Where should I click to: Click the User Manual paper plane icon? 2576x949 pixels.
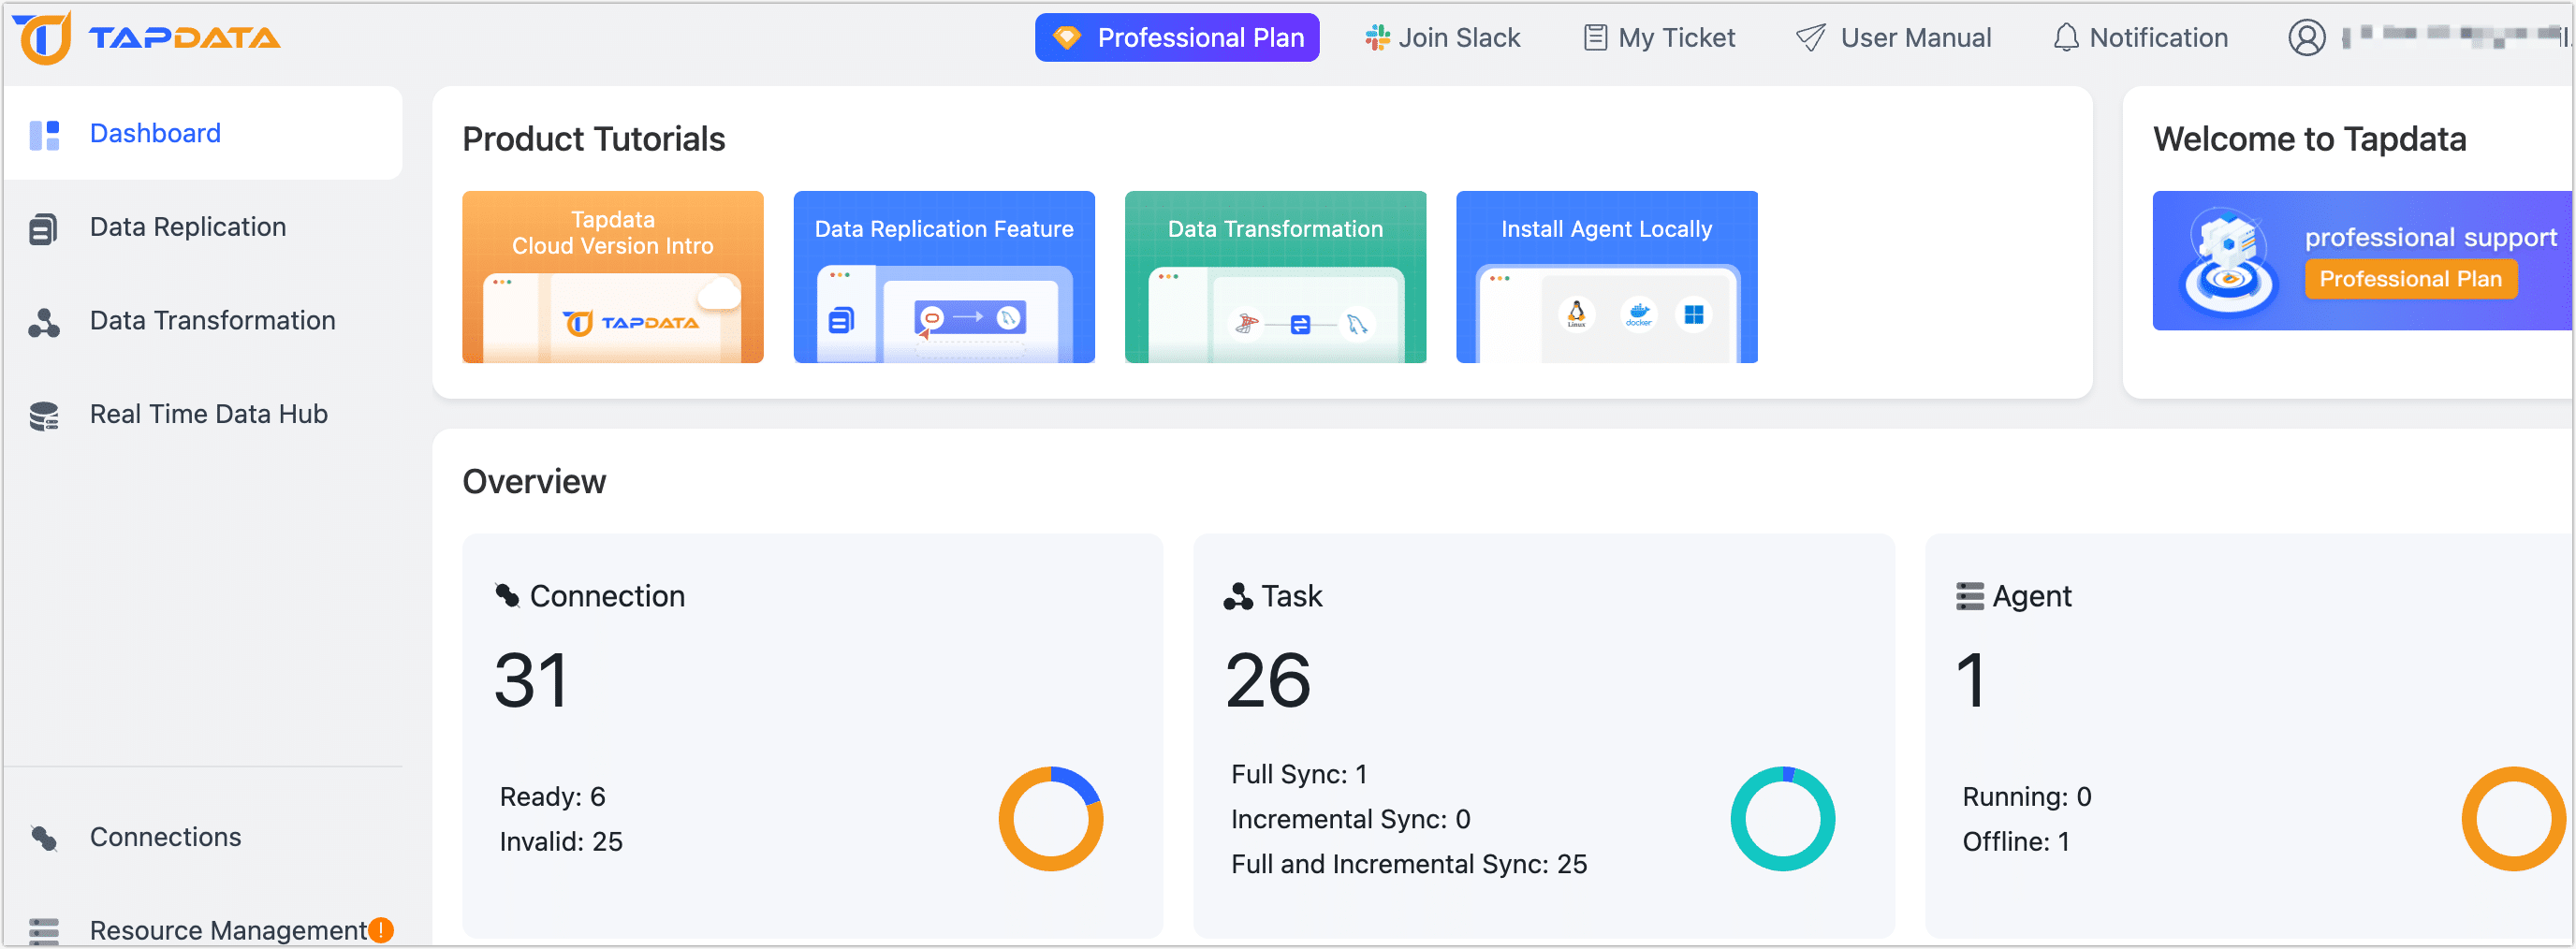tap(1810, 38)
